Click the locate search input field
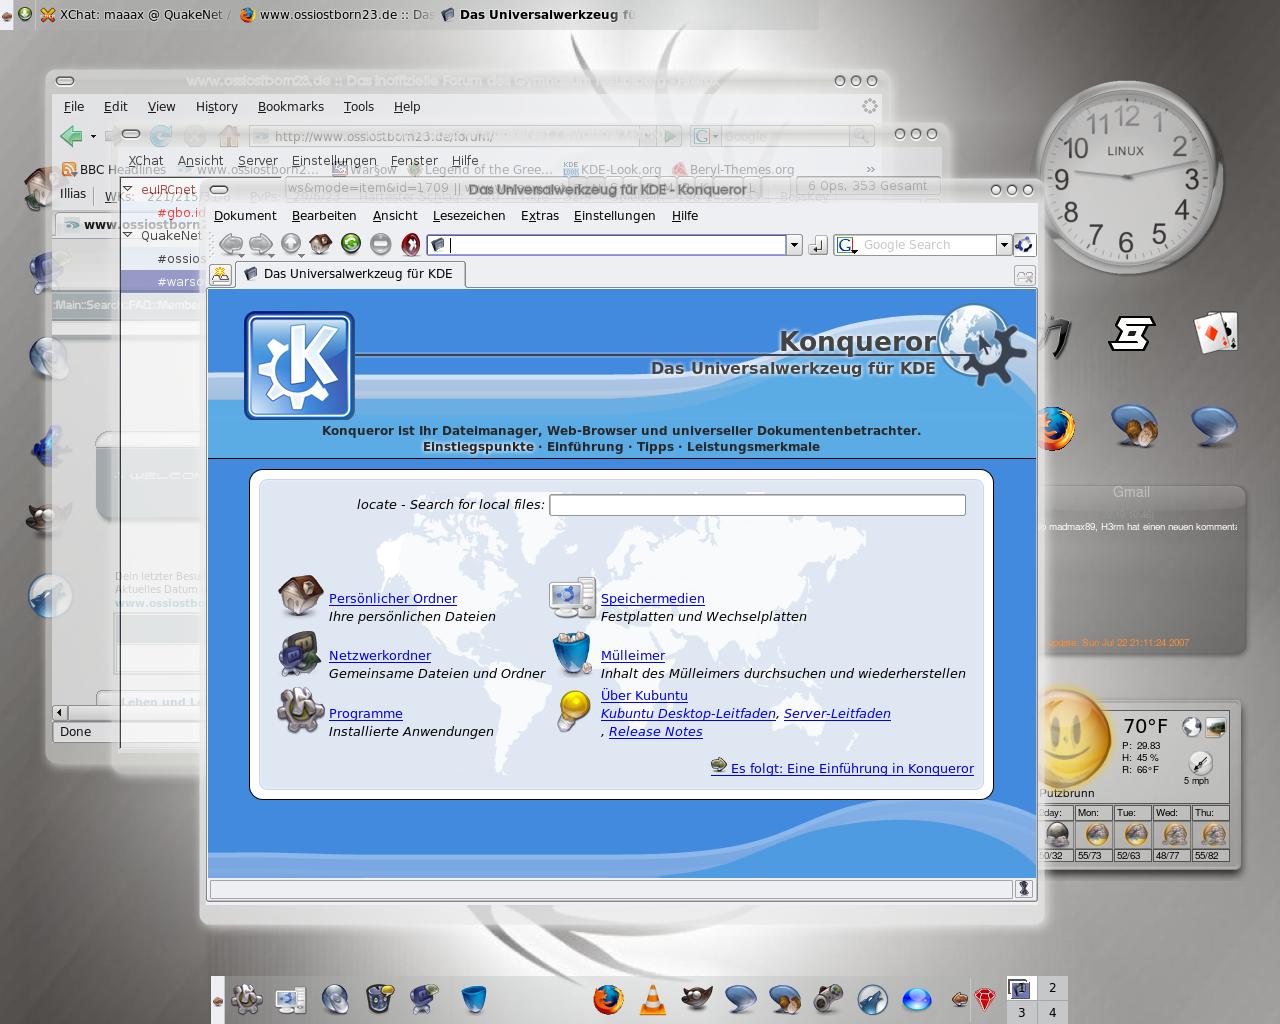The width and height of the screenshot is (1280, 1024). point(757,505)
